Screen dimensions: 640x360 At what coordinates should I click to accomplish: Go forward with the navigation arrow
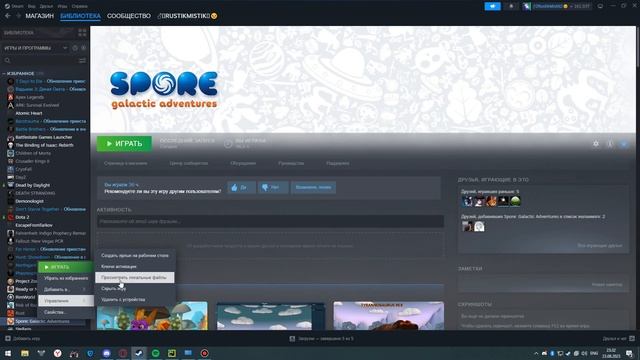(x=18, y=16)
